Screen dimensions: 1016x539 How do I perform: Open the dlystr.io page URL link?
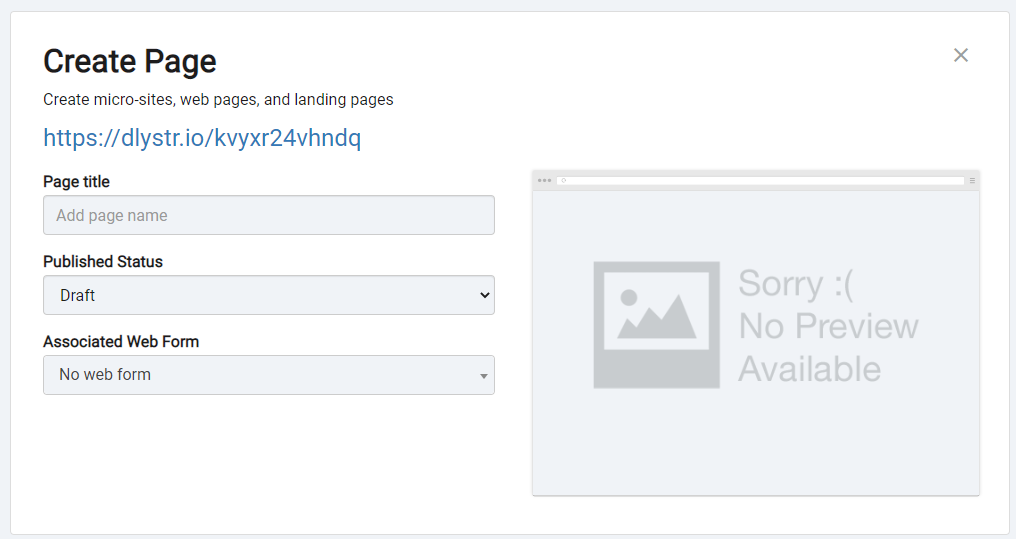pyautogui.click(x=202, y=138)
